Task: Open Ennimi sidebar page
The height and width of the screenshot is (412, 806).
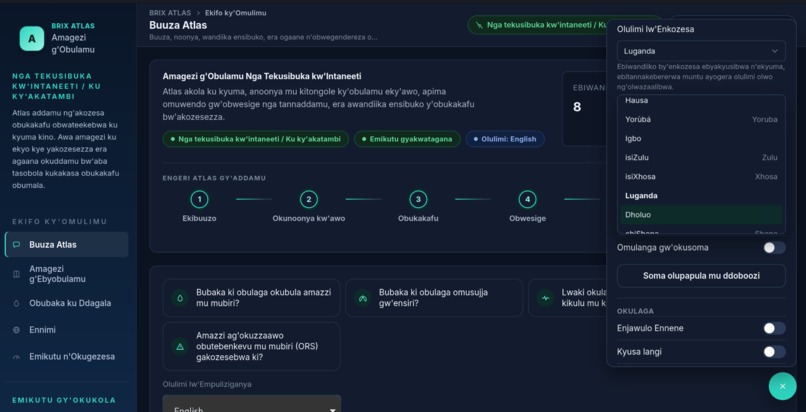Action: (67, 330)
